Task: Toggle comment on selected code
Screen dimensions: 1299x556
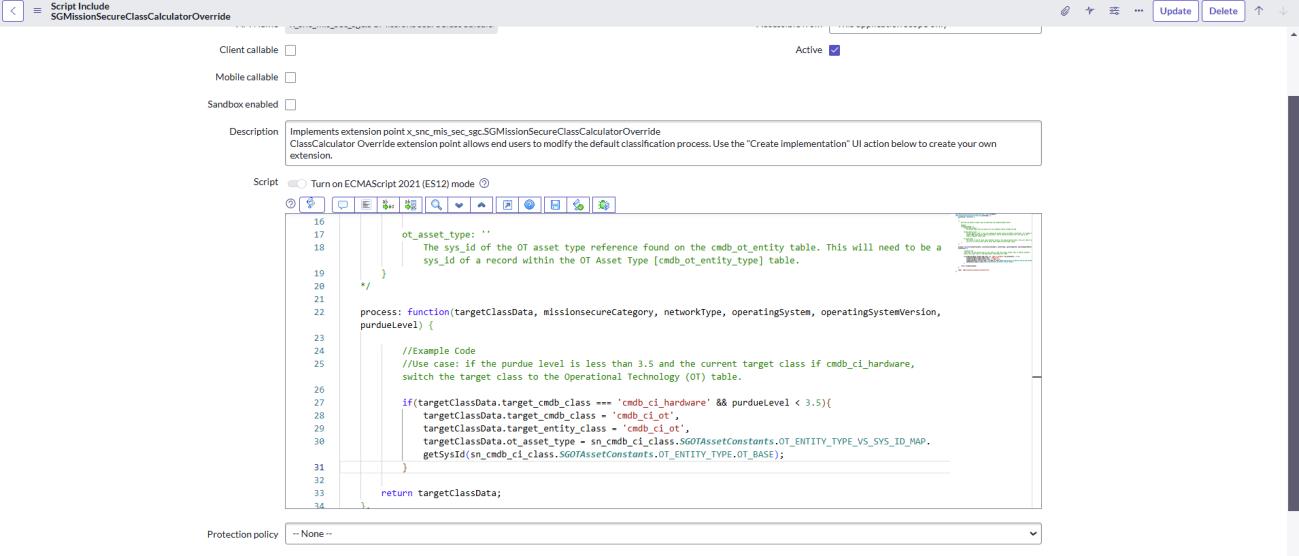Action: [343, 203]
